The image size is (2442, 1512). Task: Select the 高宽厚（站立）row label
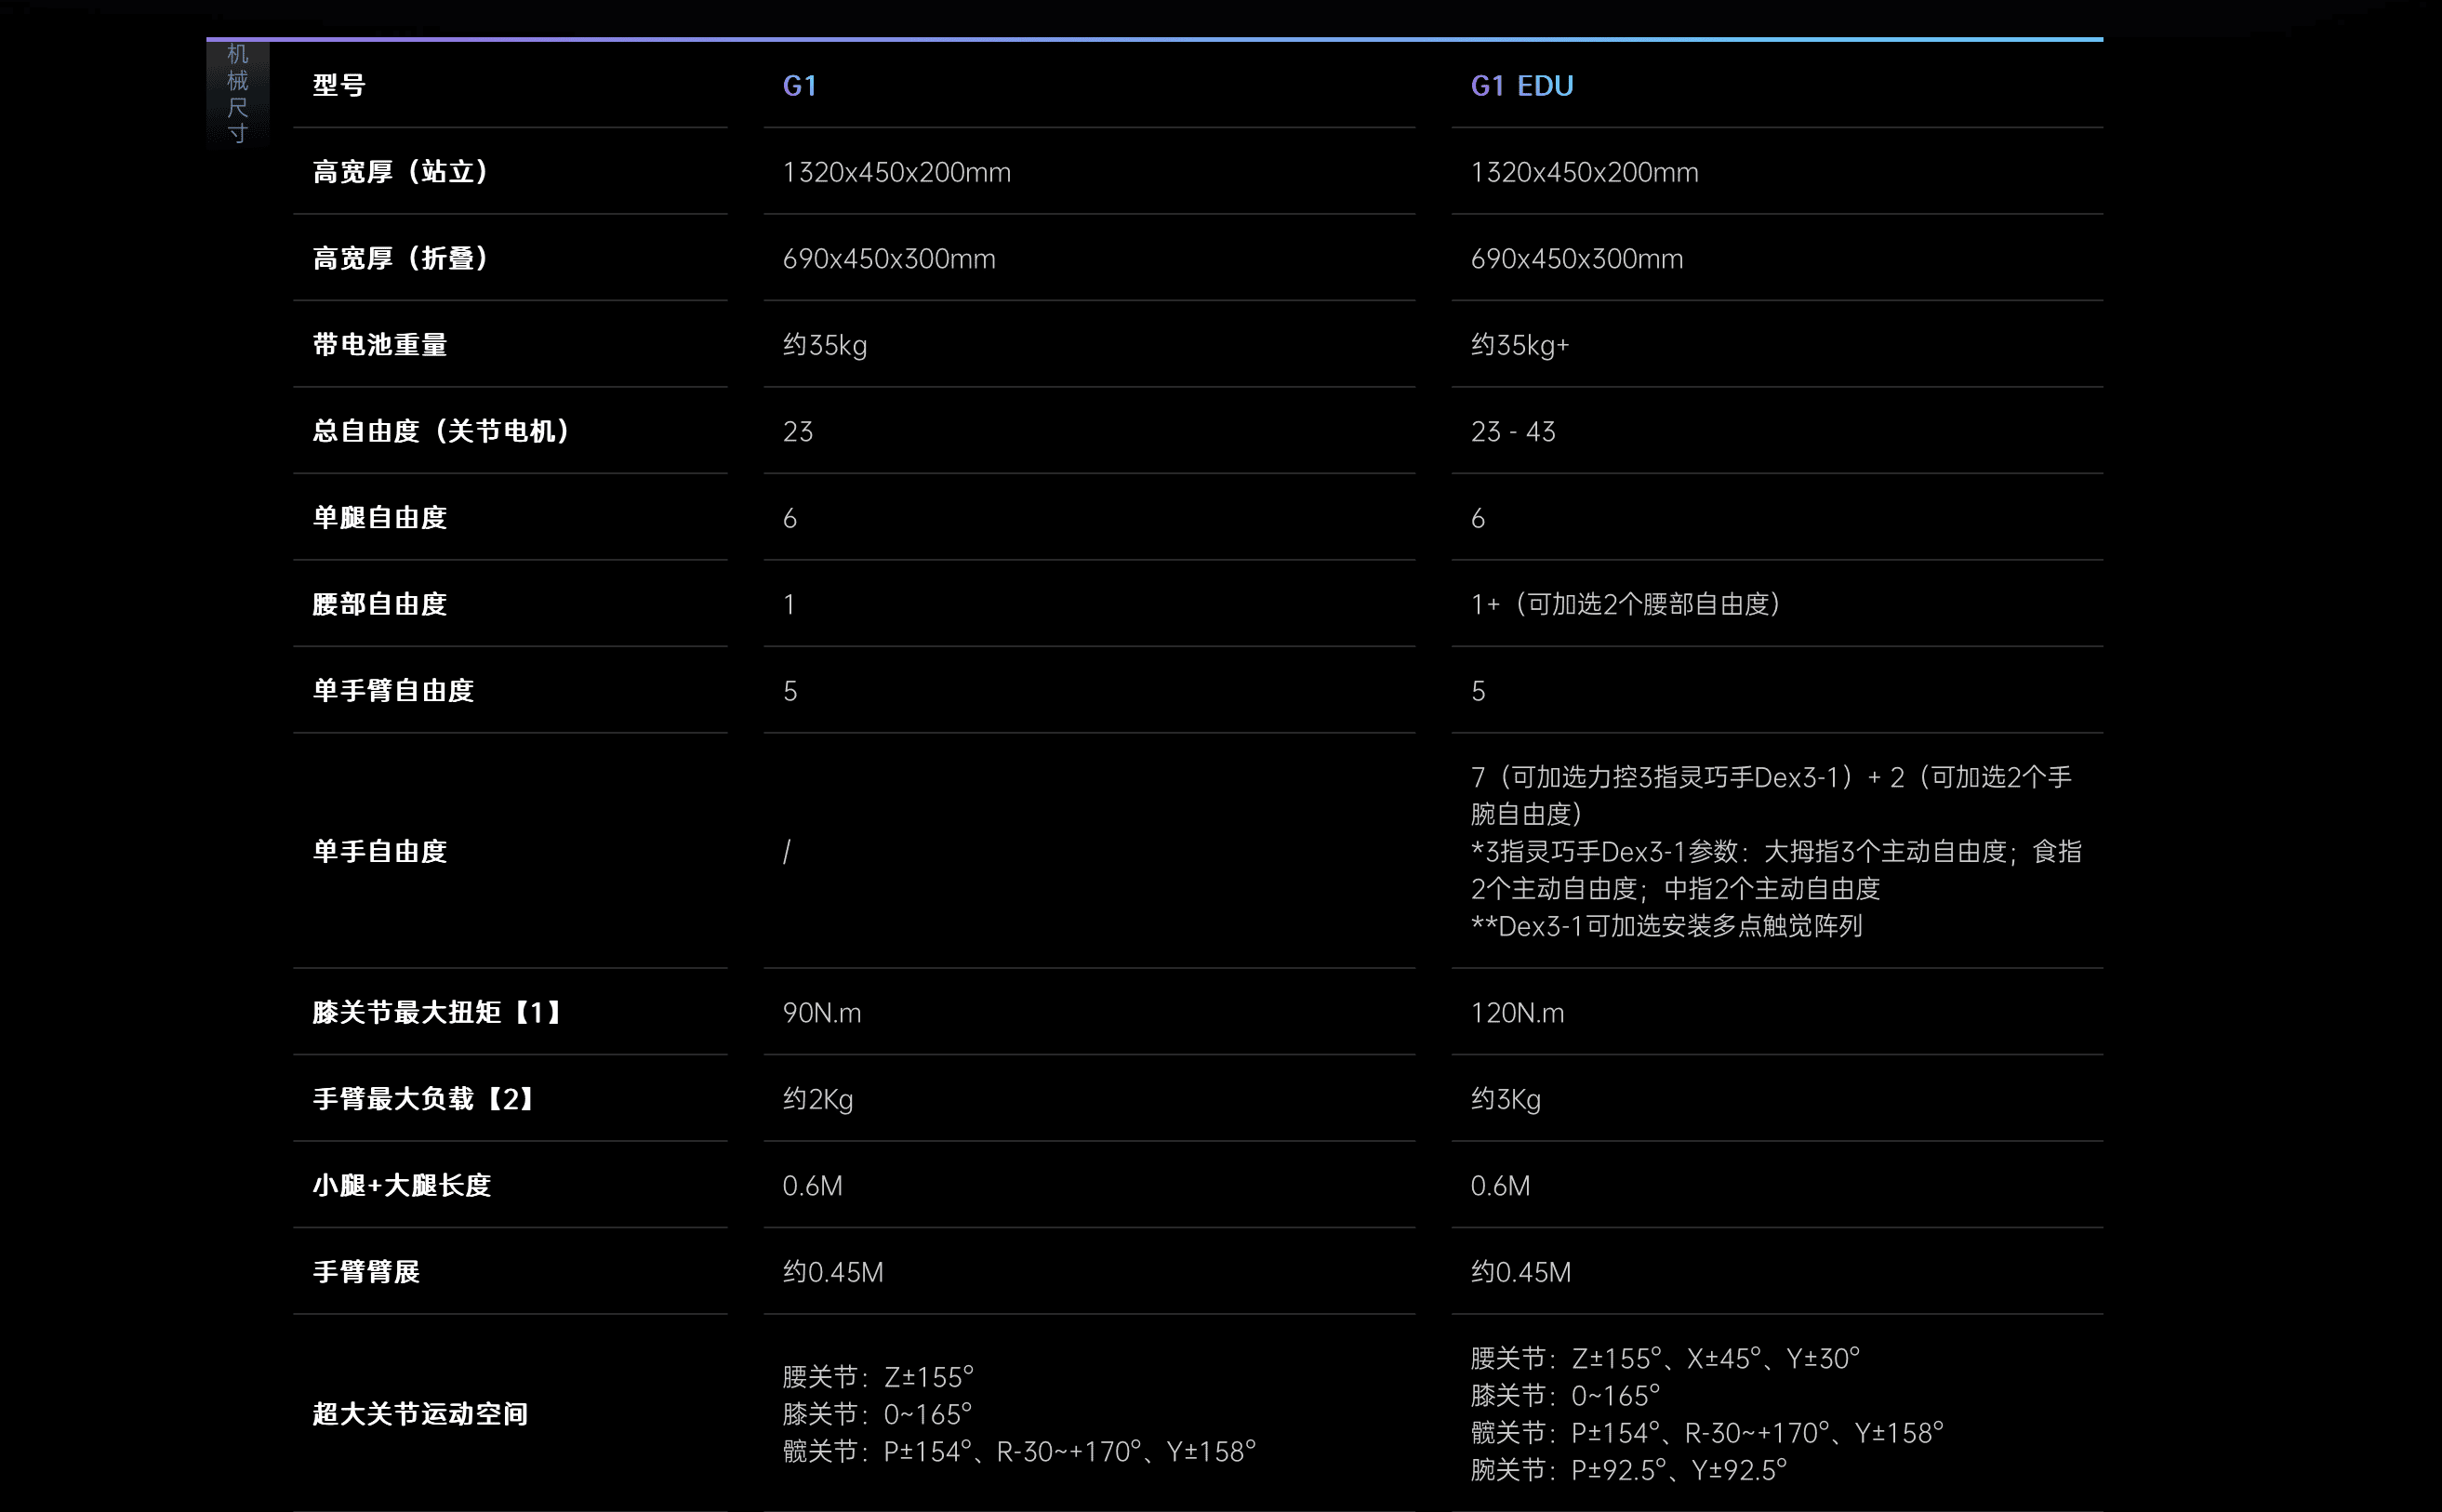400,172
